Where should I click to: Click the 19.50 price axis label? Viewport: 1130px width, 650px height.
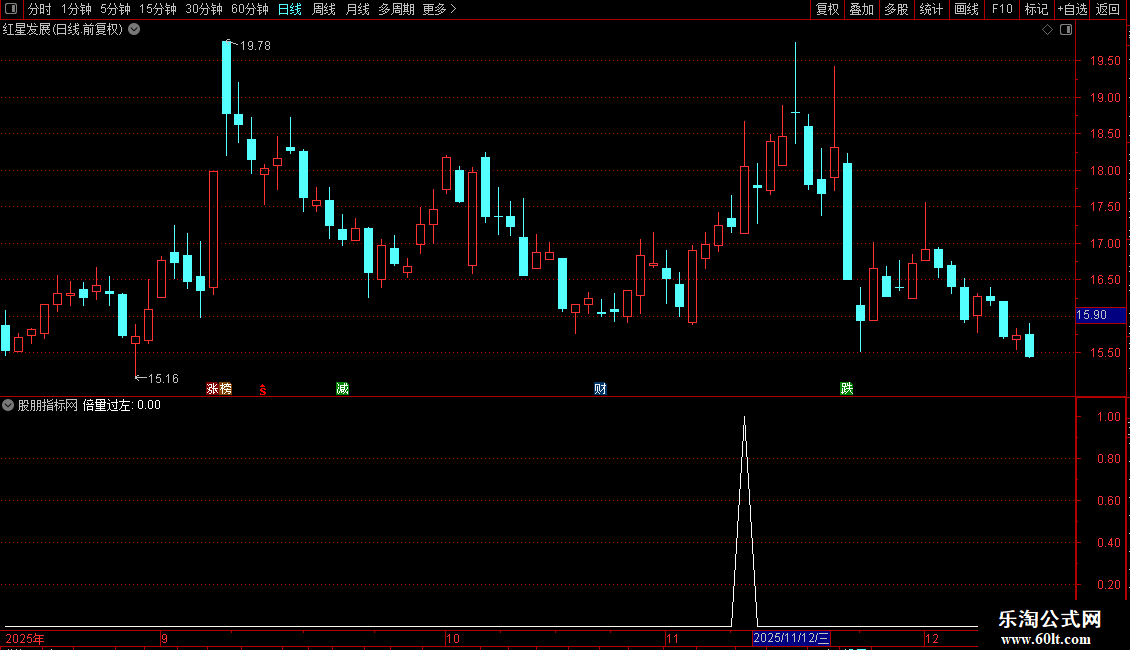1105,61
